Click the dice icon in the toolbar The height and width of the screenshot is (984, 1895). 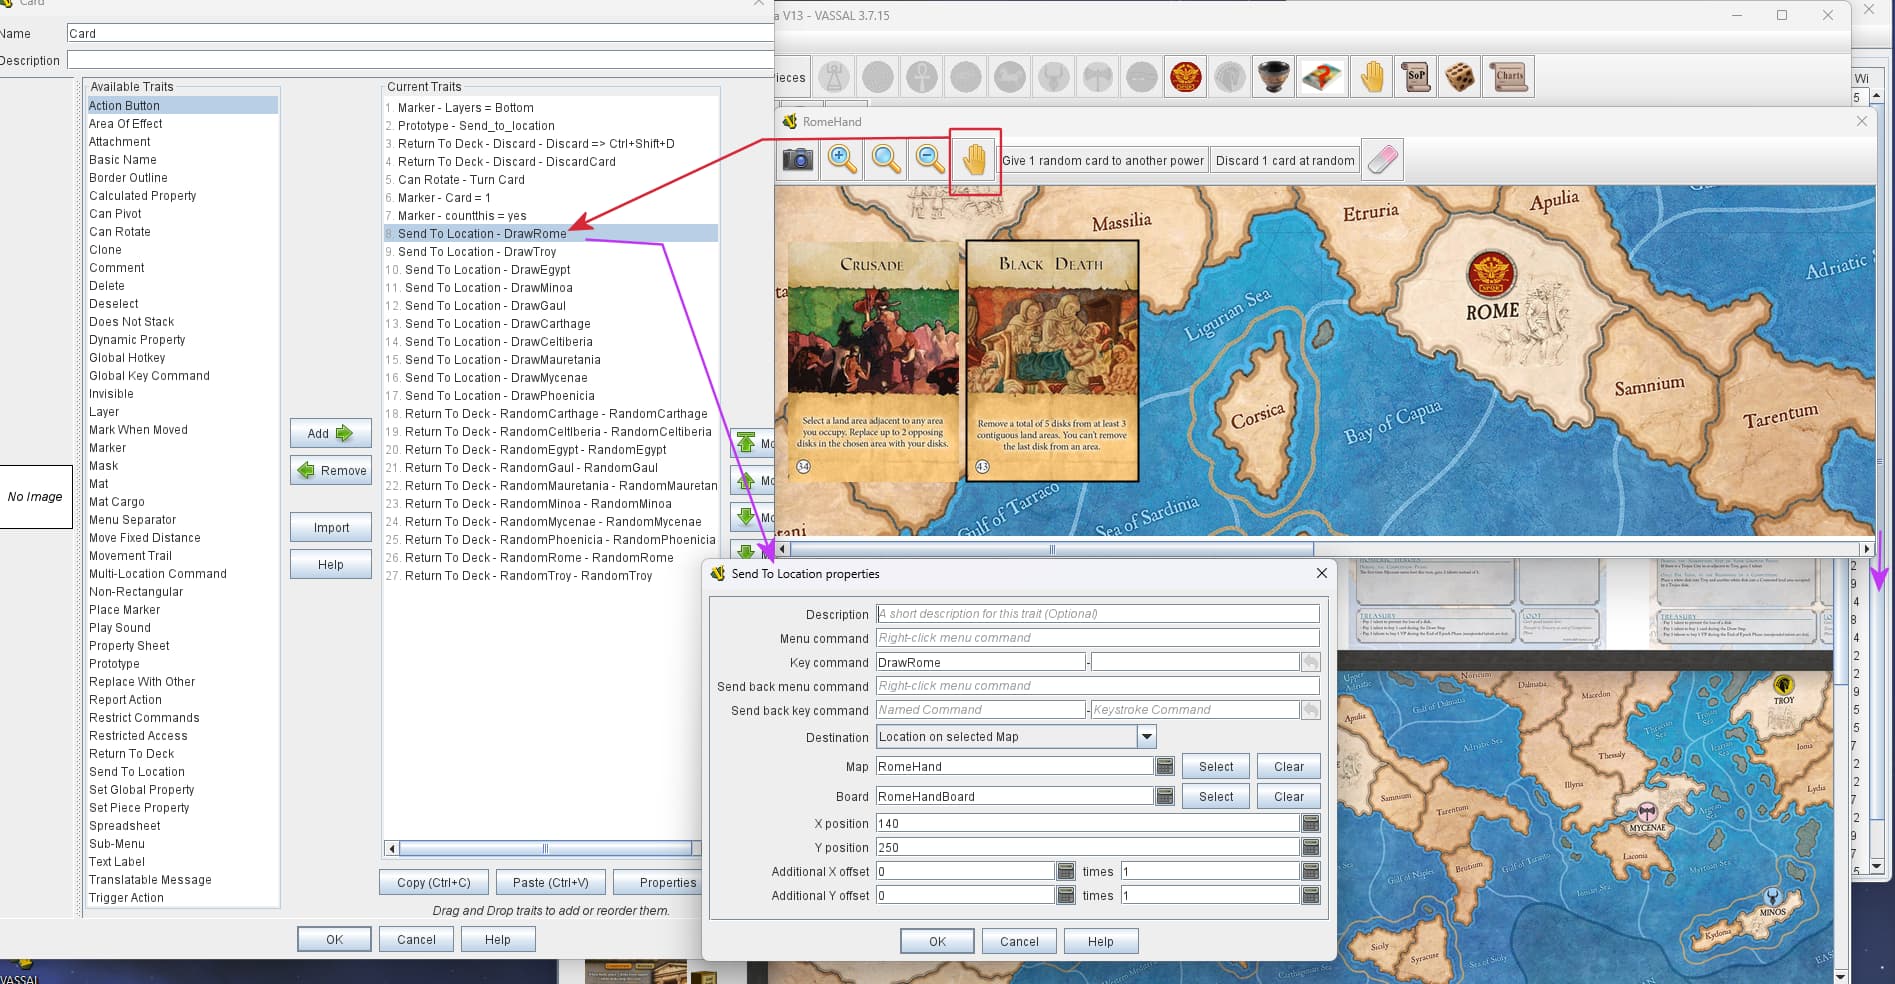click(1460, 77)
